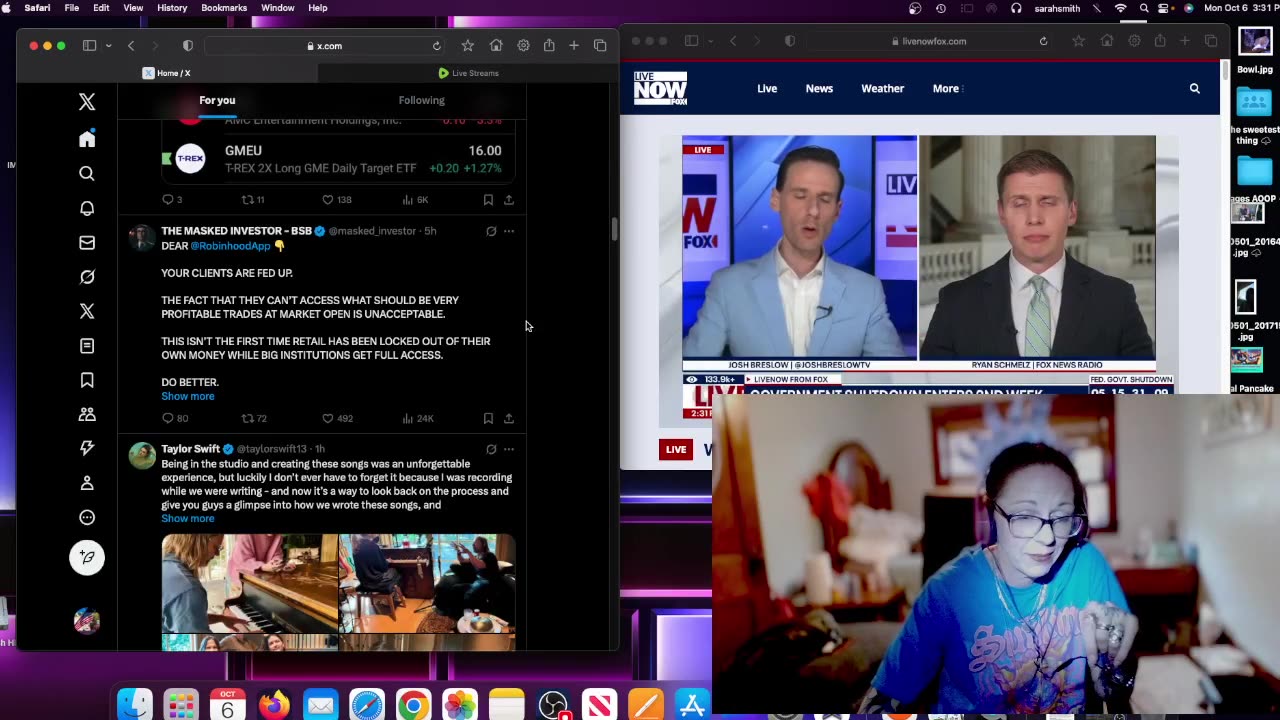
Task: Open the Wi-Fi menu in the menu bar
Action: [1121, 8]
